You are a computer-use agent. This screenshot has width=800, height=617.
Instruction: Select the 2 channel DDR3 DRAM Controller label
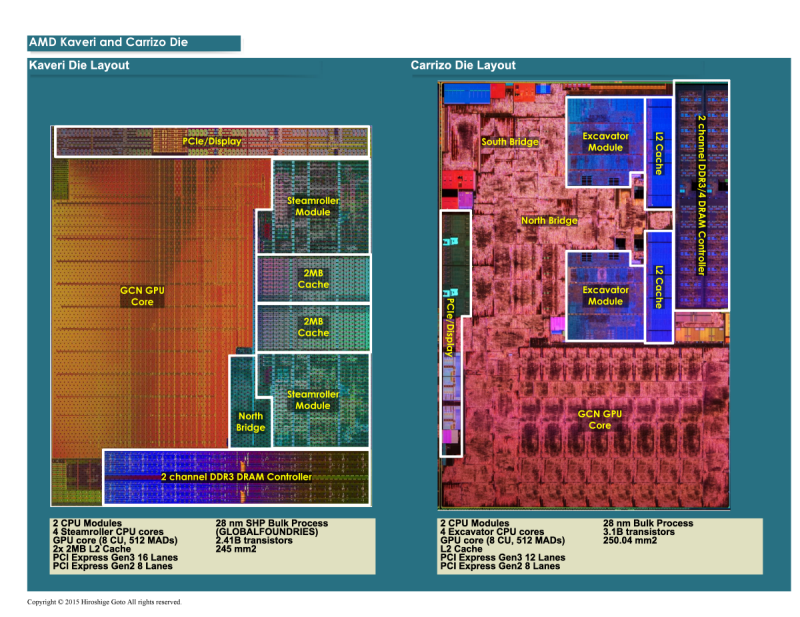click(237, 477)
